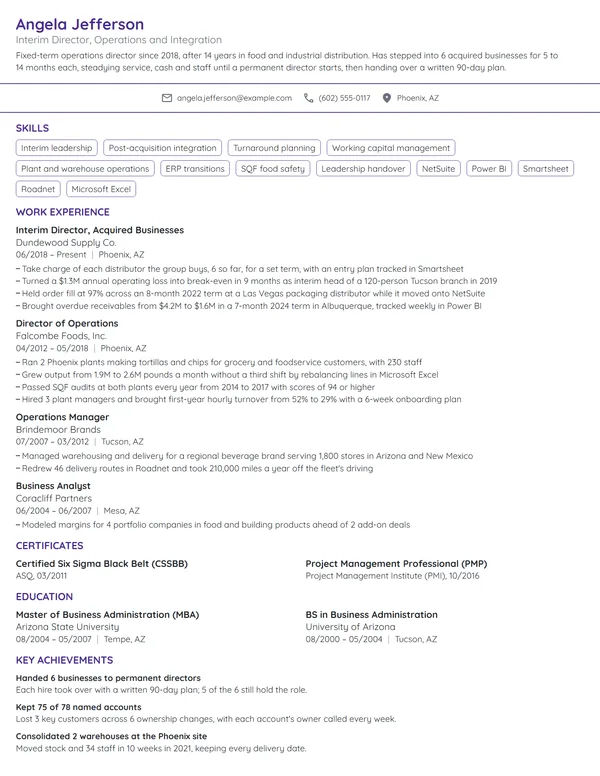Click the bullet about $1.3M annual operating loss
Image resolution: width=600 pixels, height=776 pixels.
pyautogui.click(x=256, y=281)
